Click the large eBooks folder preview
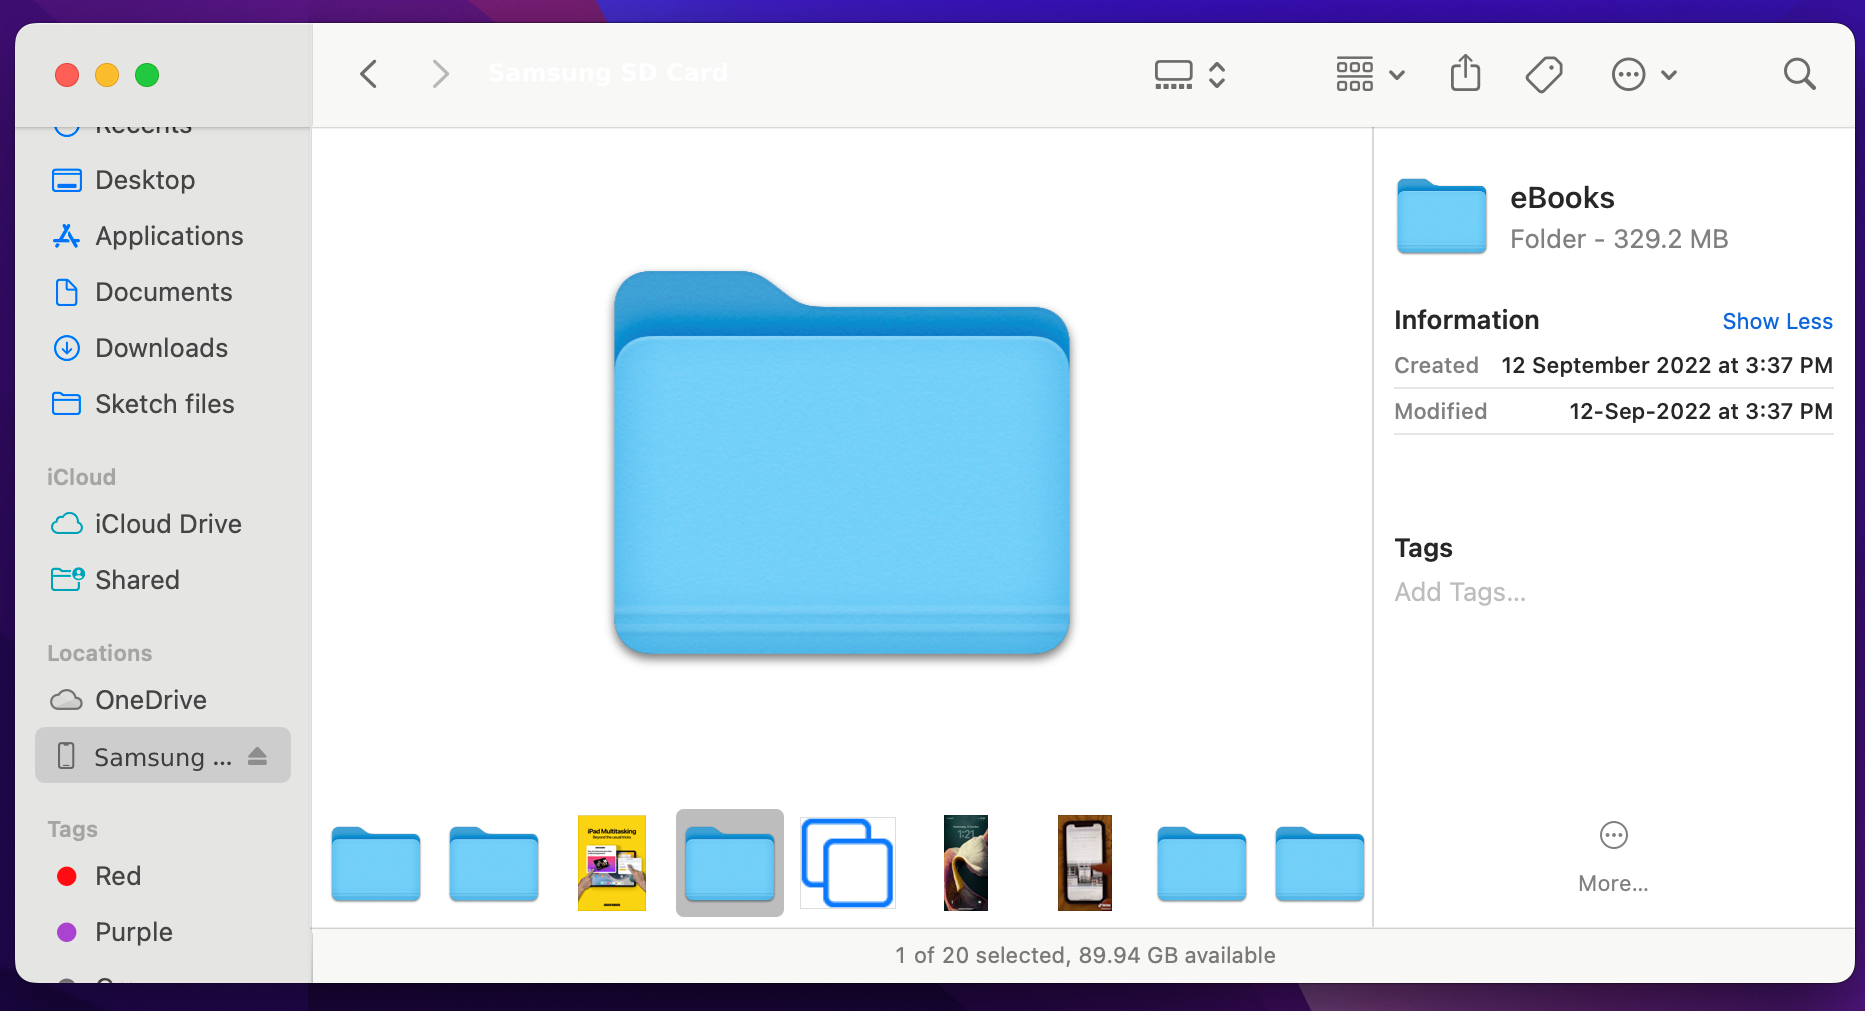1865x1011 pixels. coord(842,463)
